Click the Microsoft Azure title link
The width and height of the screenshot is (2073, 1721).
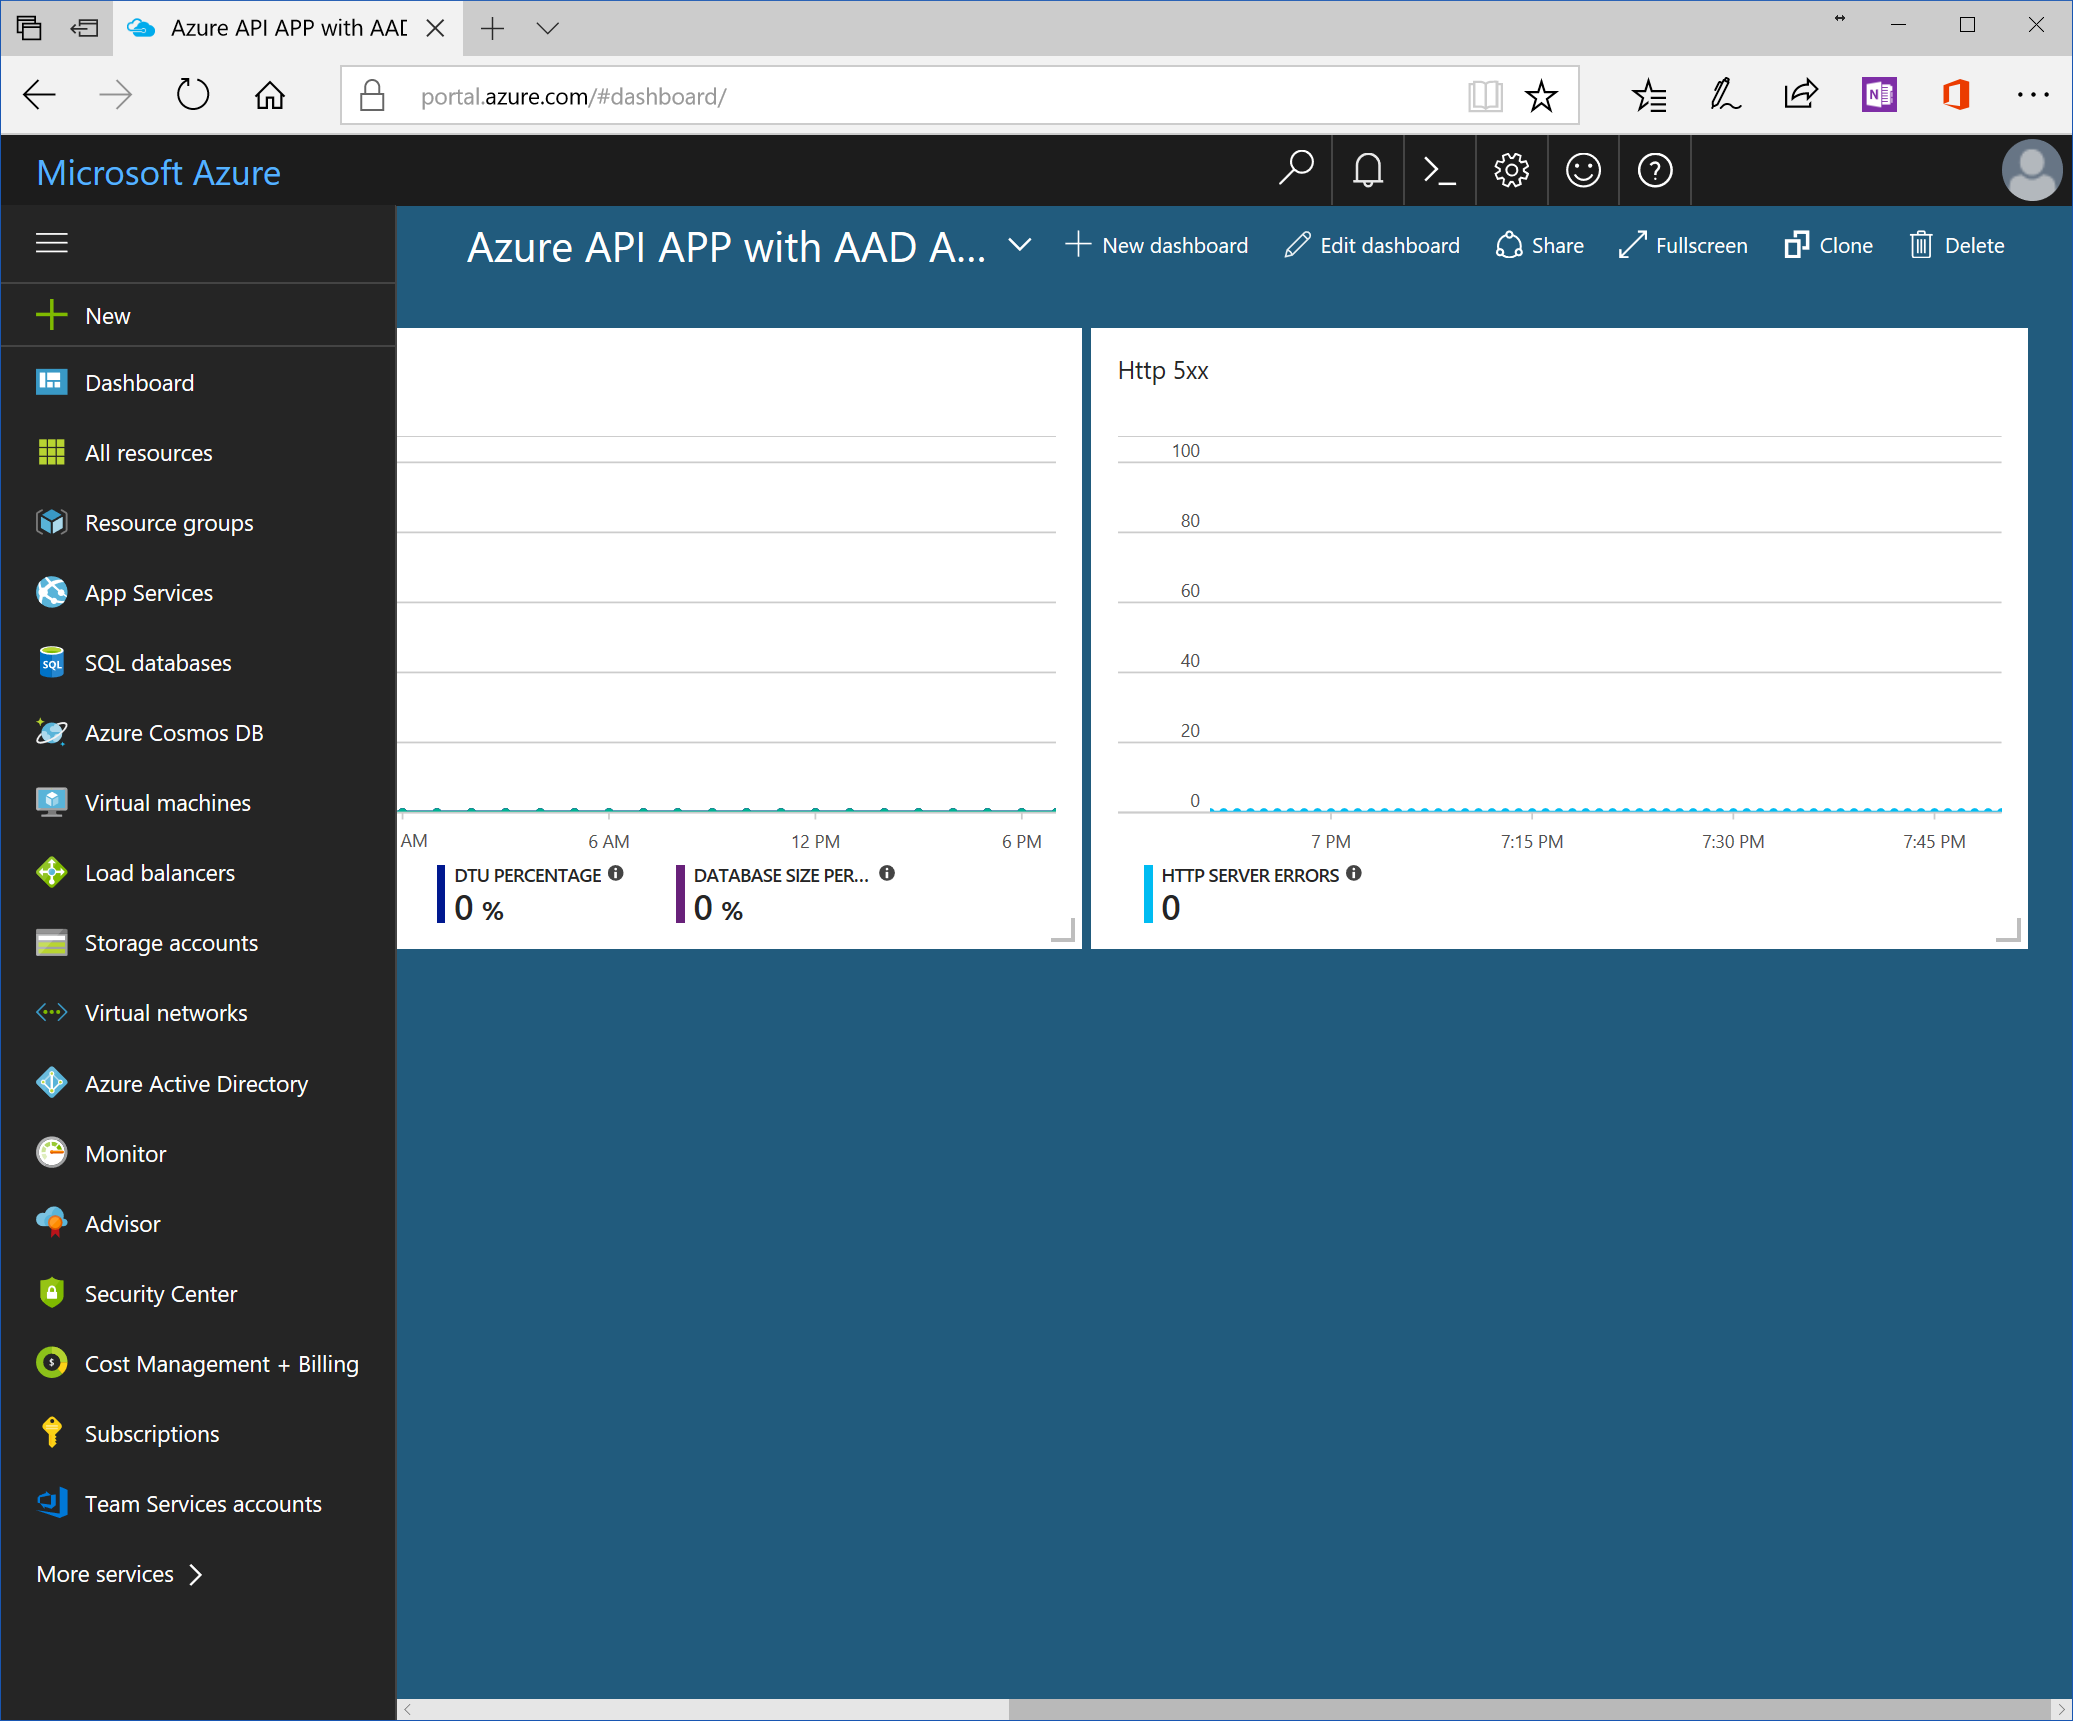[158, 172]
